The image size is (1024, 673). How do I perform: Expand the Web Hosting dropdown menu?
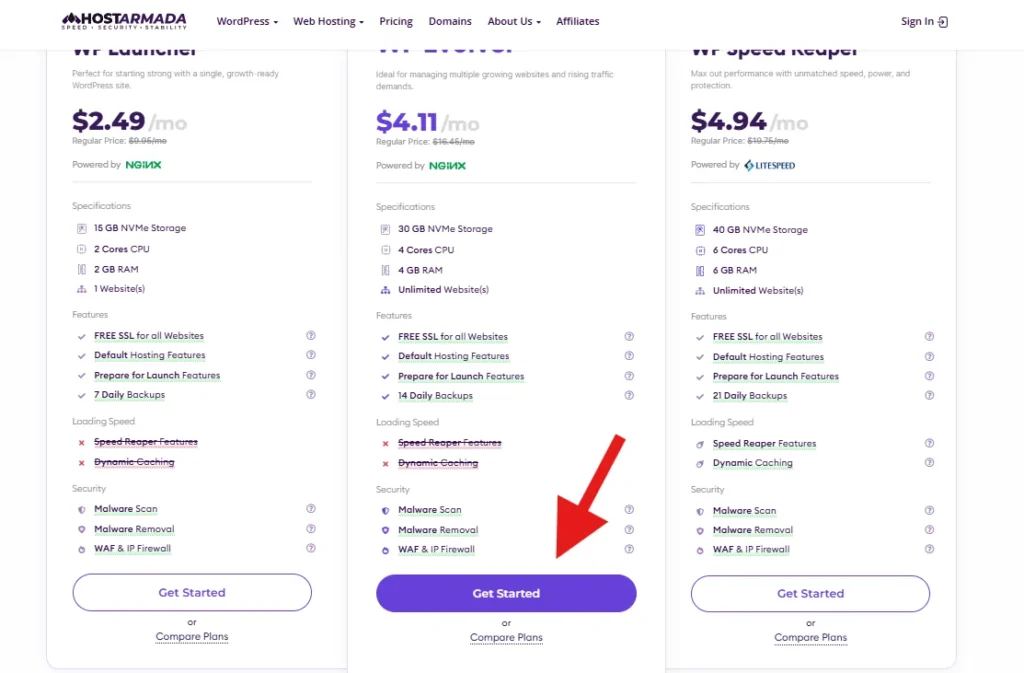coord(328,21)
